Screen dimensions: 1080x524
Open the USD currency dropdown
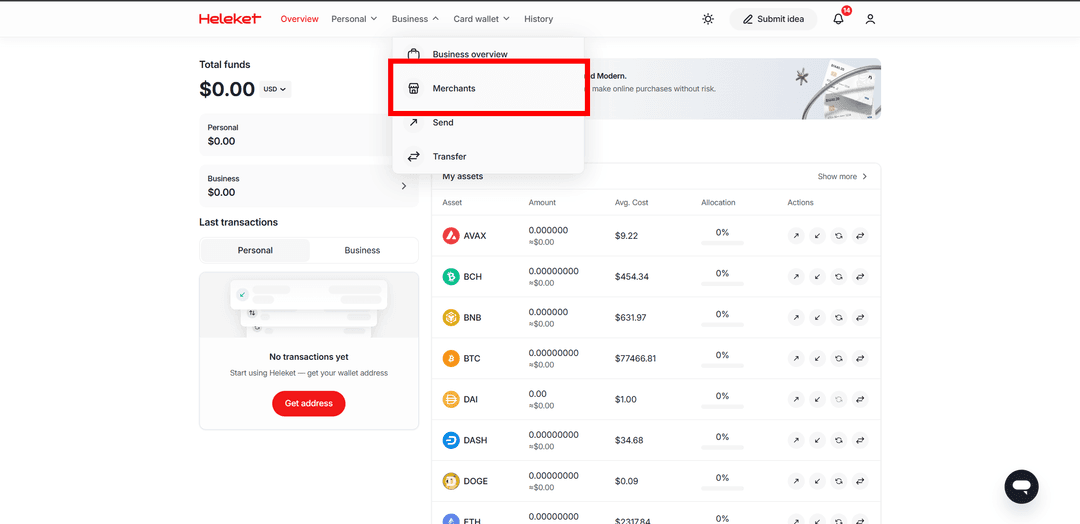pyautogui.click(x=275, y=90)
